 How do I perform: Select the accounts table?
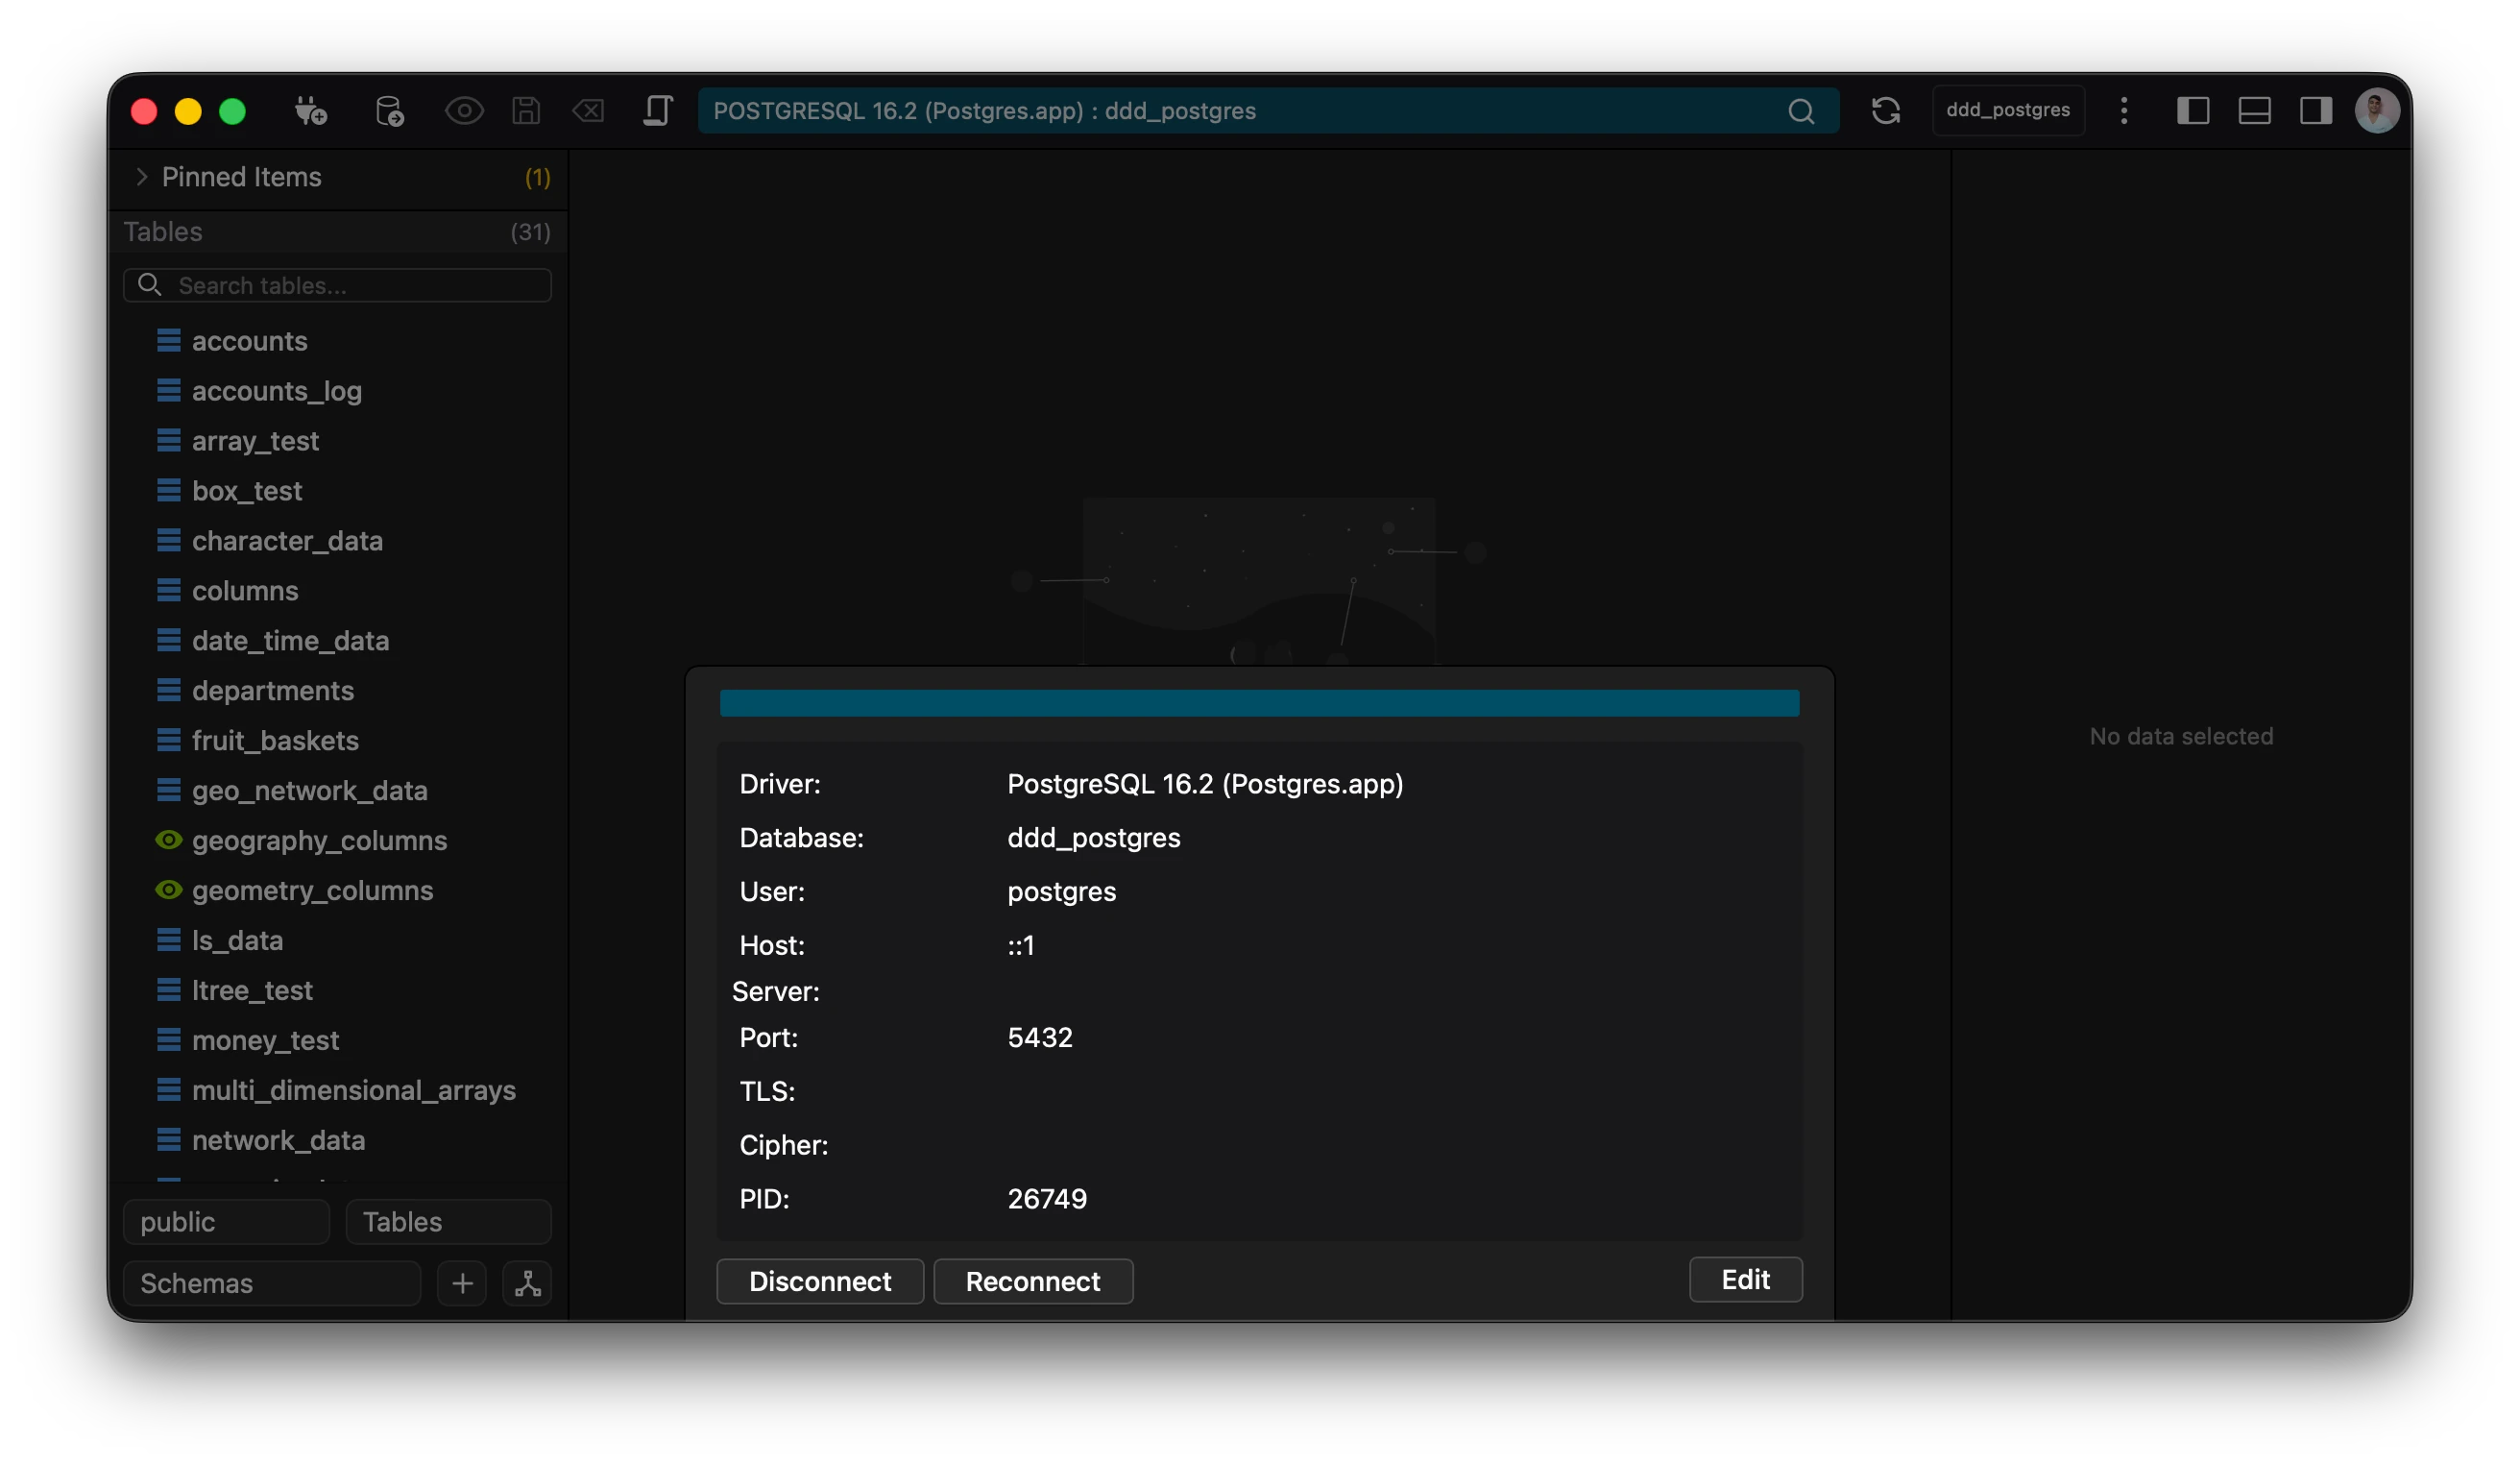coord(249,341)
